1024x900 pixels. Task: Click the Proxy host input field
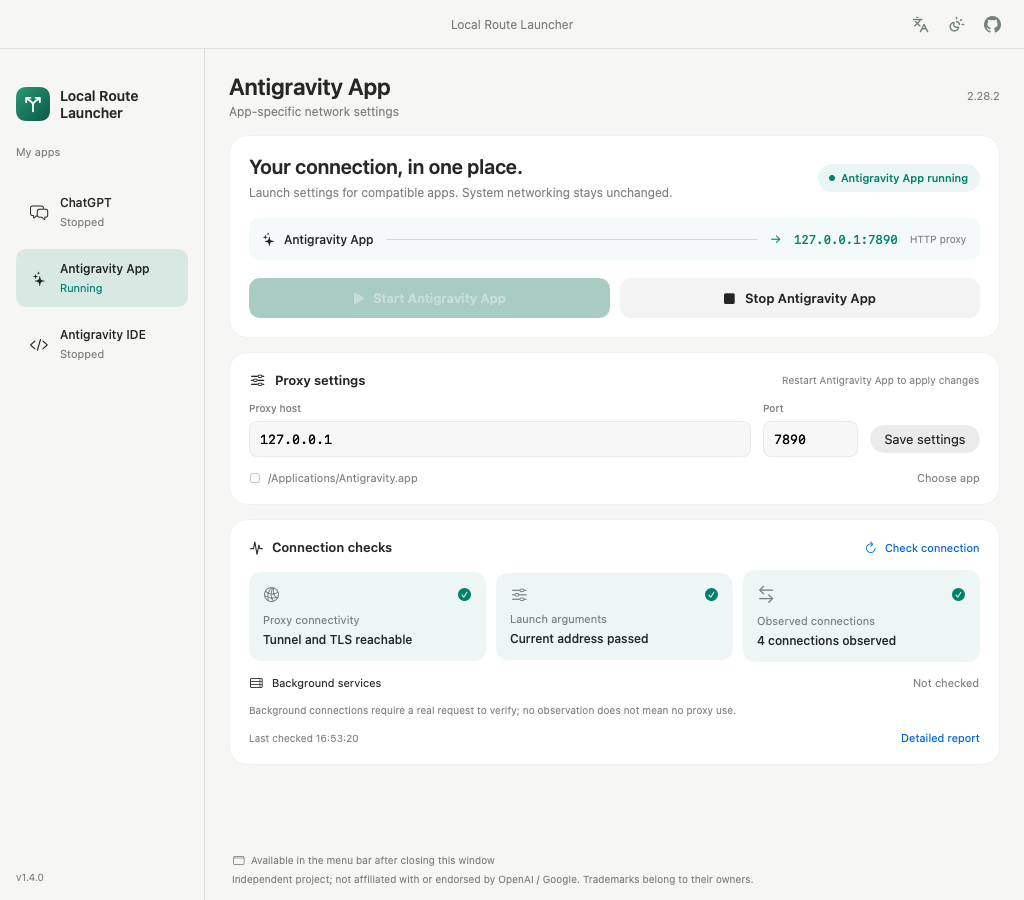click(500, 439)
